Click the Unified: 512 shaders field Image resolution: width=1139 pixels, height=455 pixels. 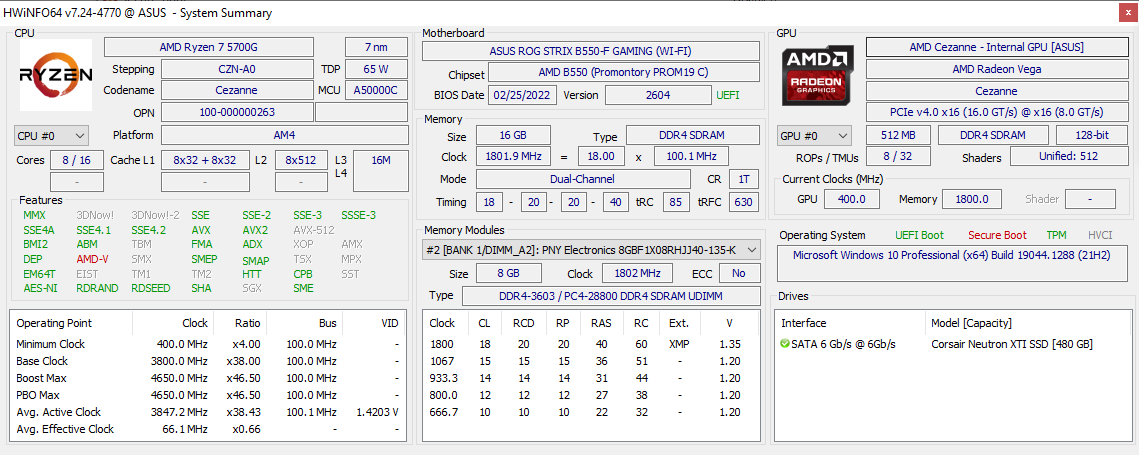pos(1069,156)
